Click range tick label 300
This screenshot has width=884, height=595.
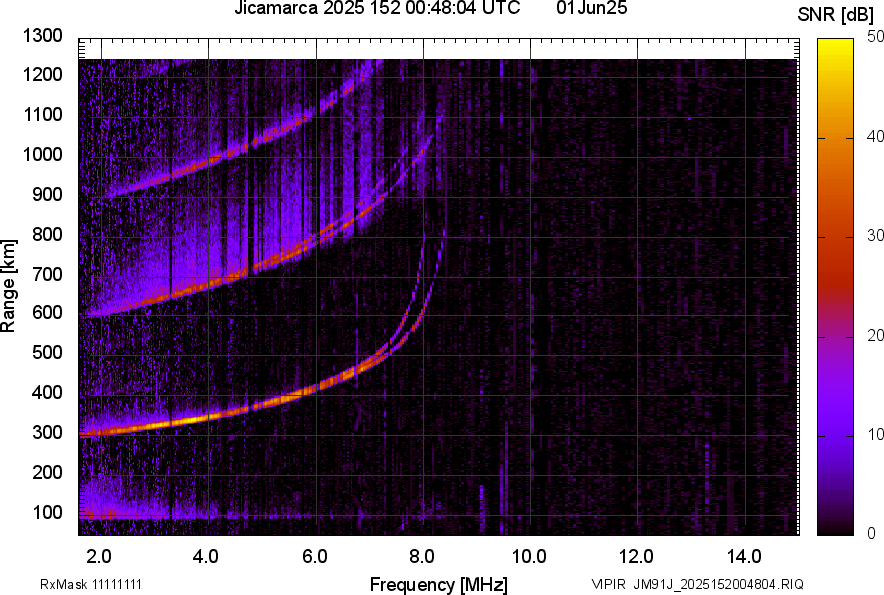[47, 433]
